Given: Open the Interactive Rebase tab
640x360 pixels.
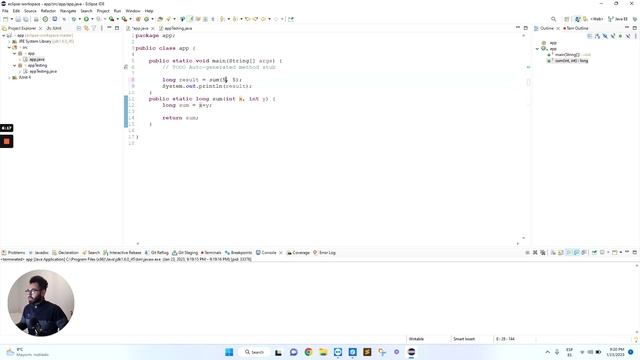Looking at the screenshot, I should (x=122, y=253).
